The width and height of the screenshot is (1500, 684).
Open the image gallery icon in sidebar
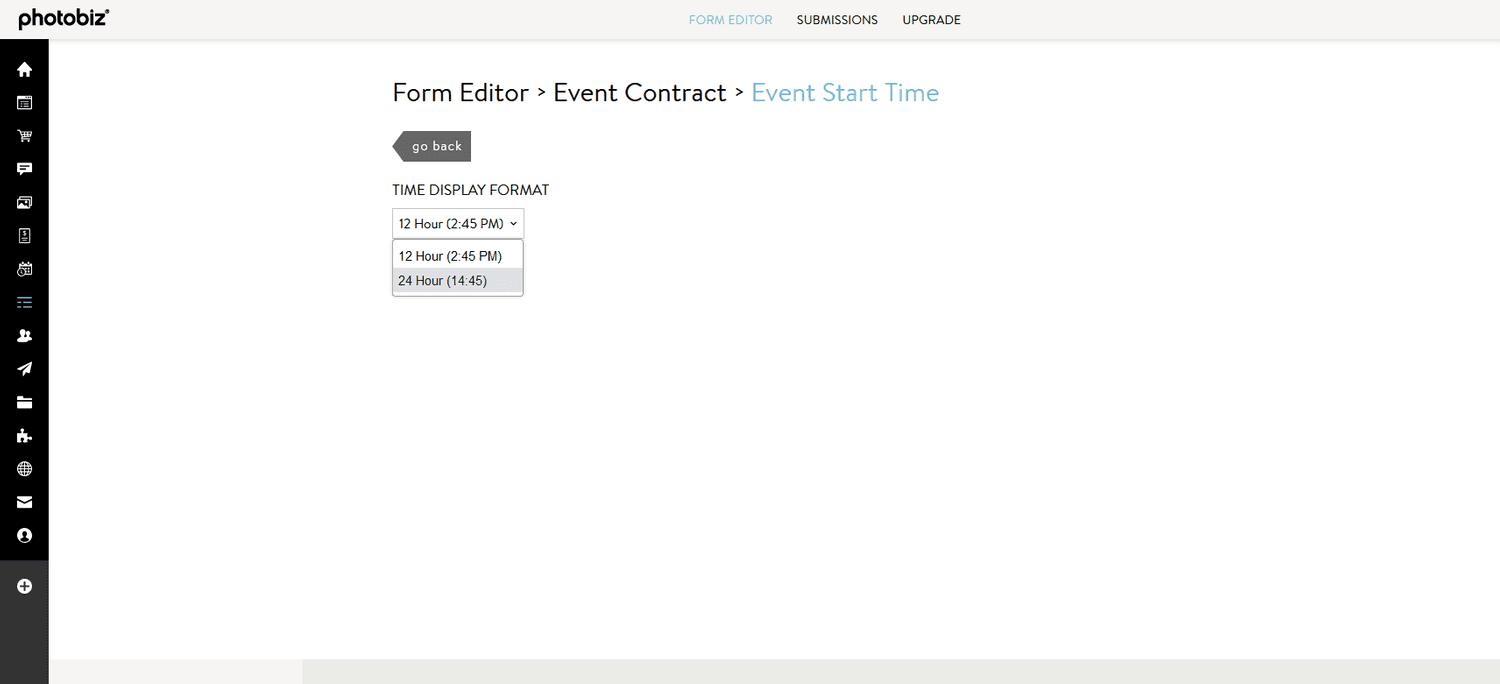[24, 202]
